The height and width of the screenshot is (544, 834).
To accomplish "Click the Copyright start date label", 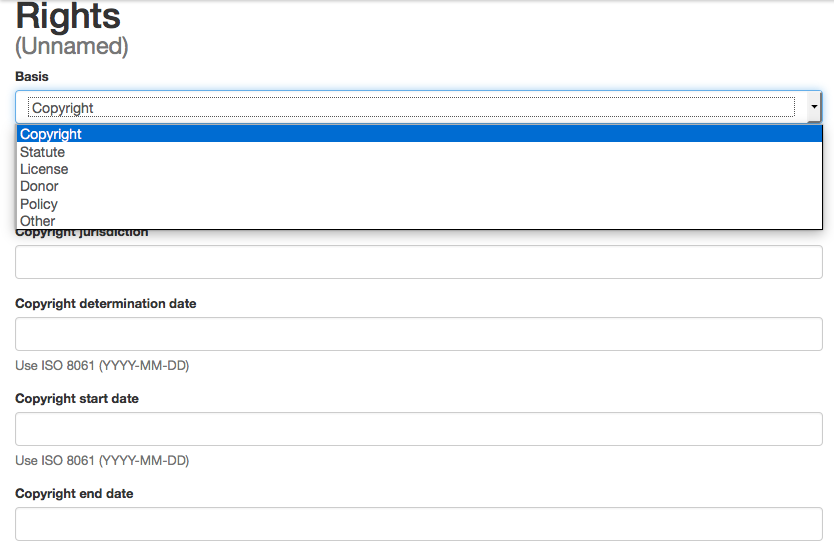I will [77, 398].
